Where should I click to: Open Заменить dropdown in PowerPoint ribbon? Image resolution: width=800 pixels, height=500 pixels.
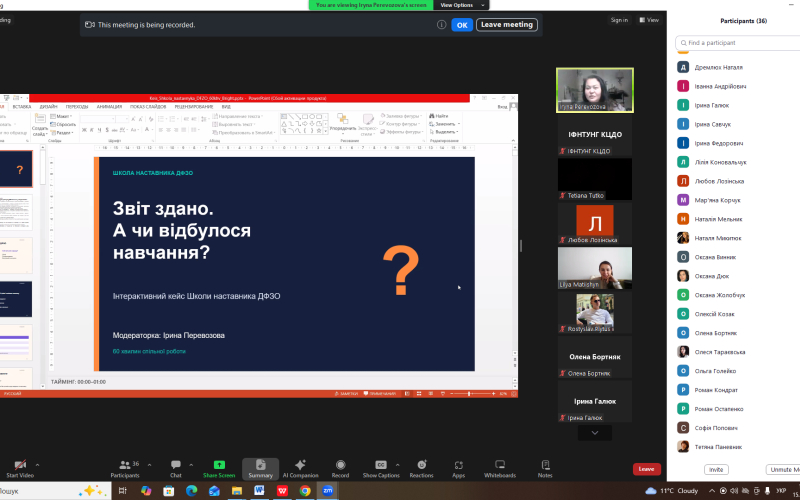coord(445,124)
